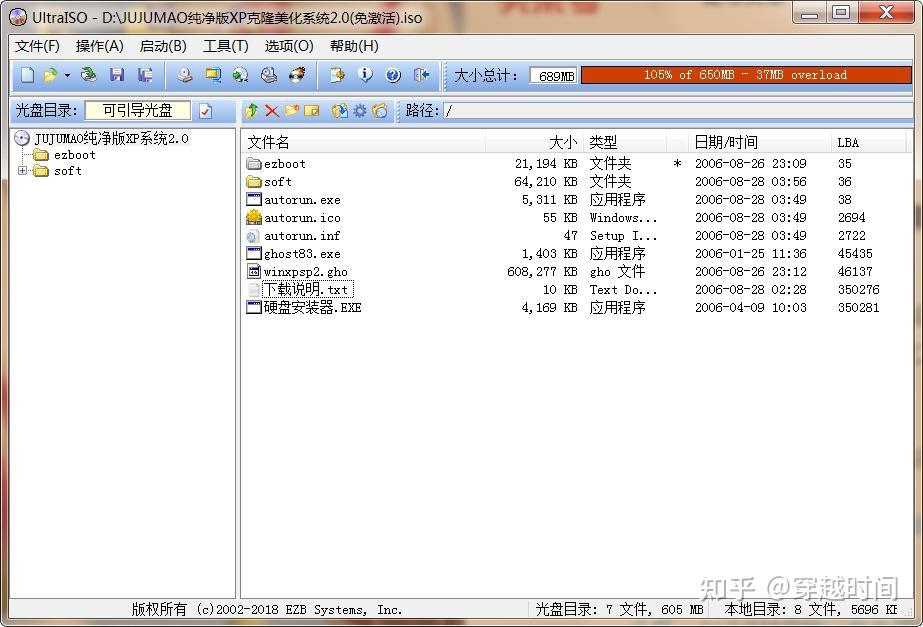The width and height of the screenshot is (923, 627).
Task: Click the Up folder green arrow icon
Action: coord(252,111)
